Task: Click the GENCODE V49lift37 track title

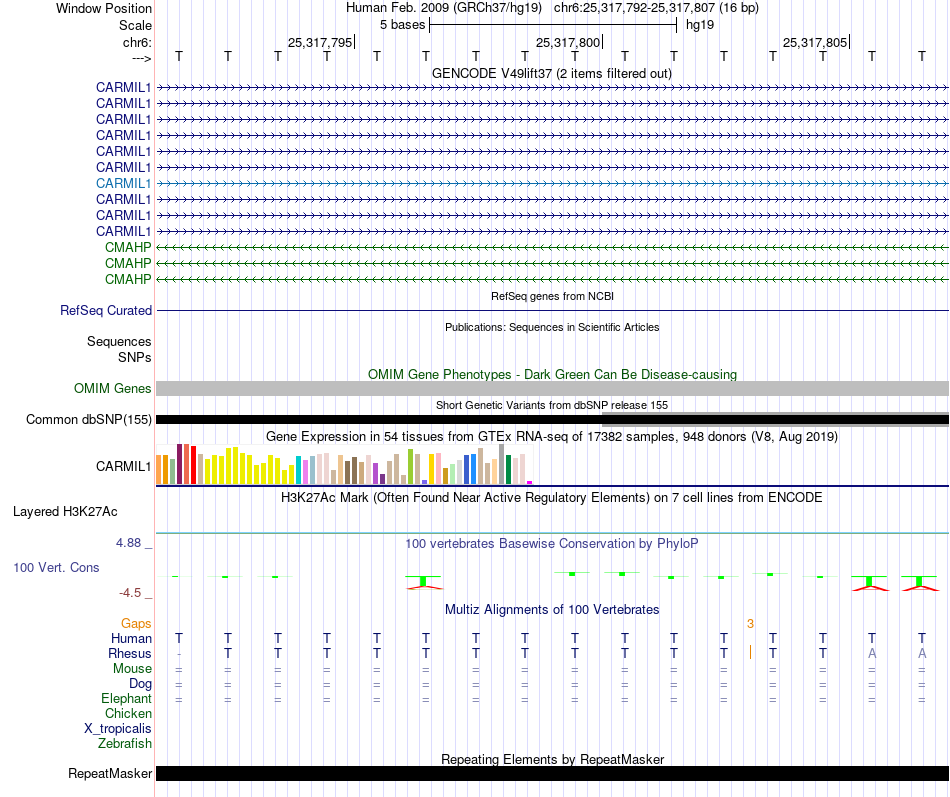Action: pyautogui.click(x=551, y=73)
